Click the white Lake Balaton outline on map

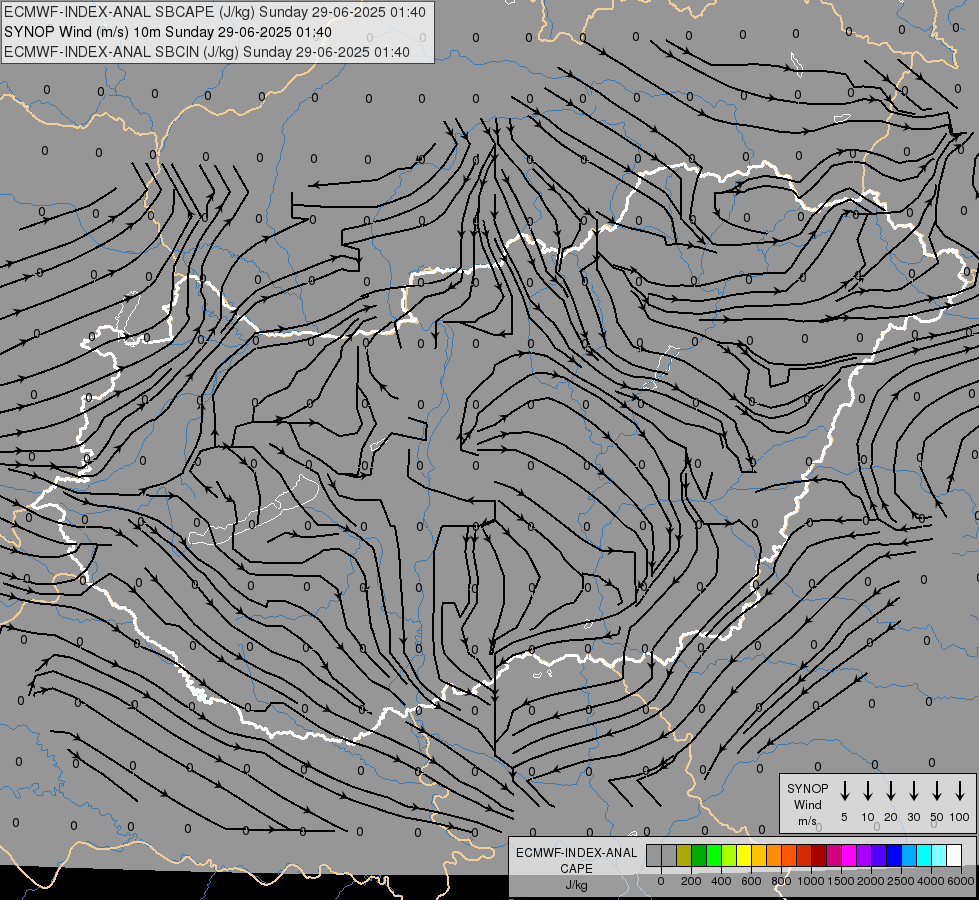point(254,510)
